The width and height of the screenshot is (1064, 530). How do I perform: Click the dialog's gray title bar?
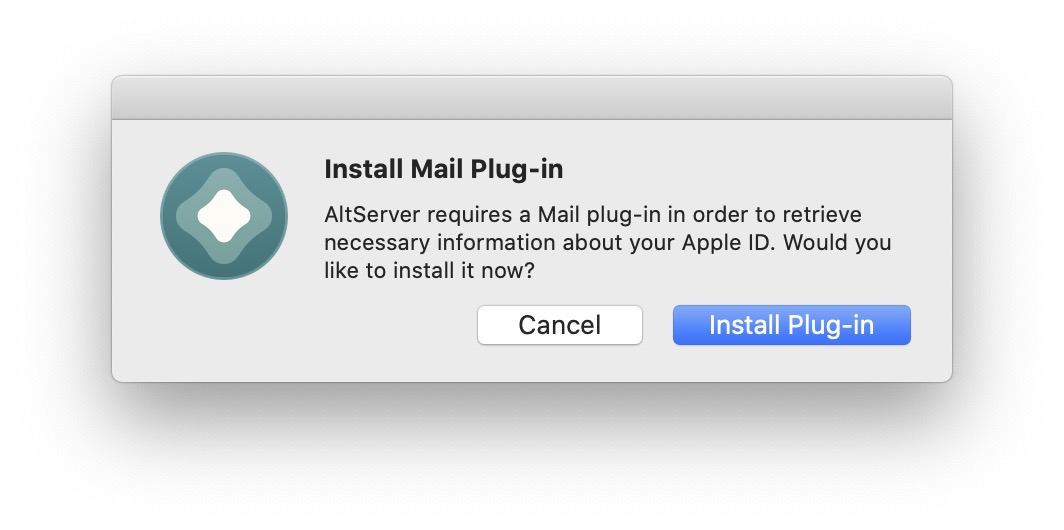click(x=531, y=98)
